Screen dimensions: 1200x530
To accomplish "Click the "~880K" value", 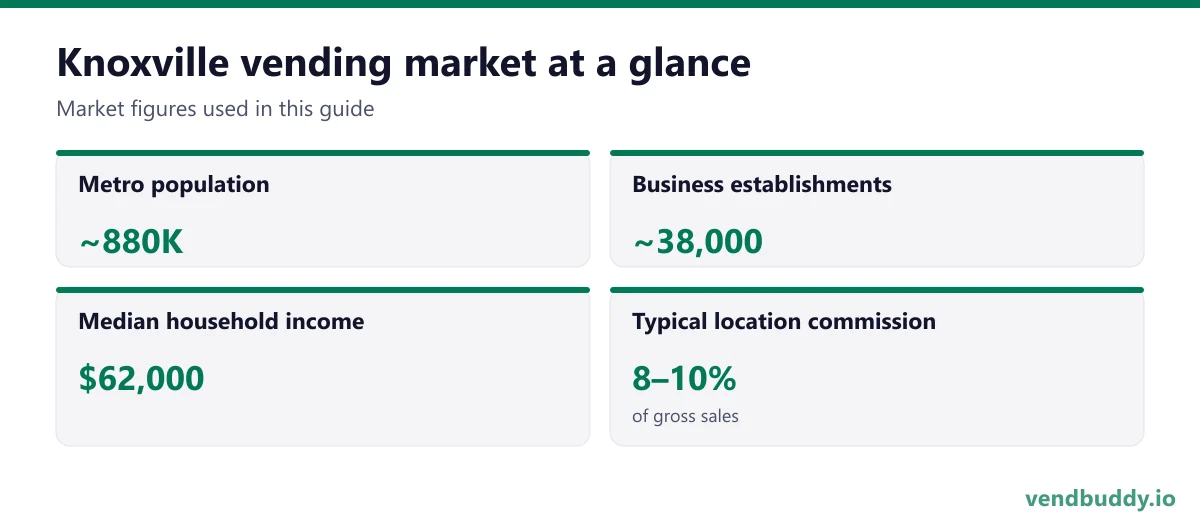I will (x=131, y=241).
